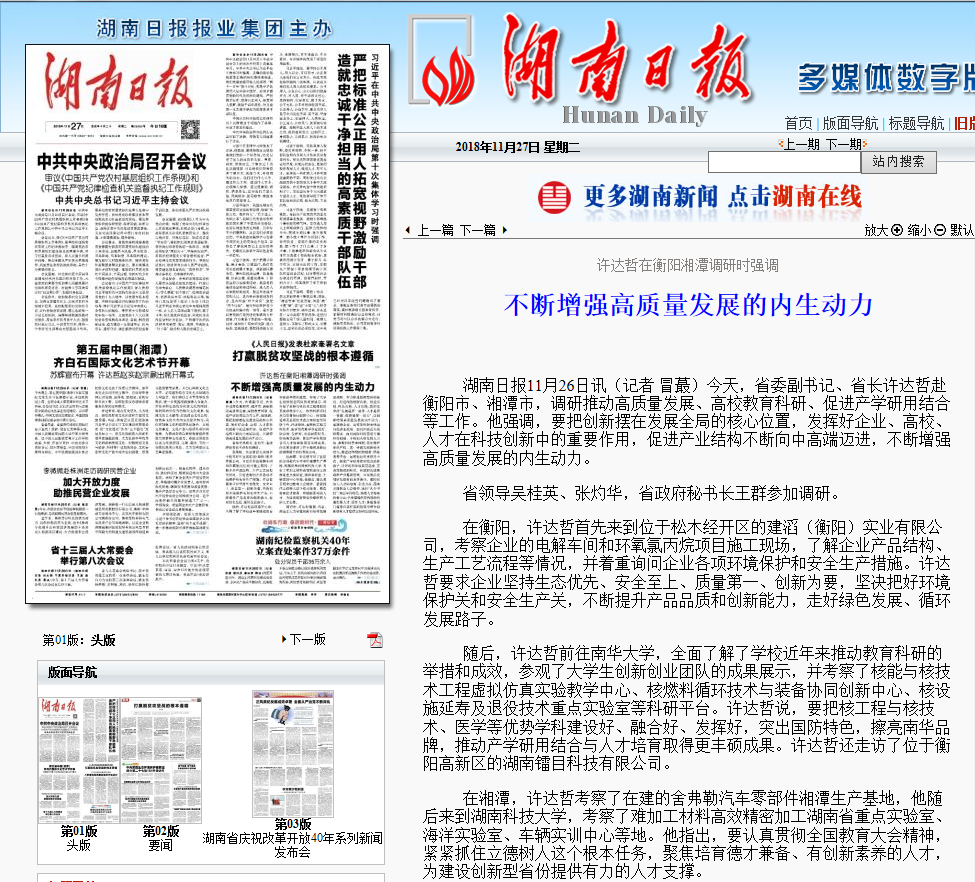Viewport: 975px width, 882px height.
Task: Click the 第01版：头版 label below page
Action: (79, 640)
